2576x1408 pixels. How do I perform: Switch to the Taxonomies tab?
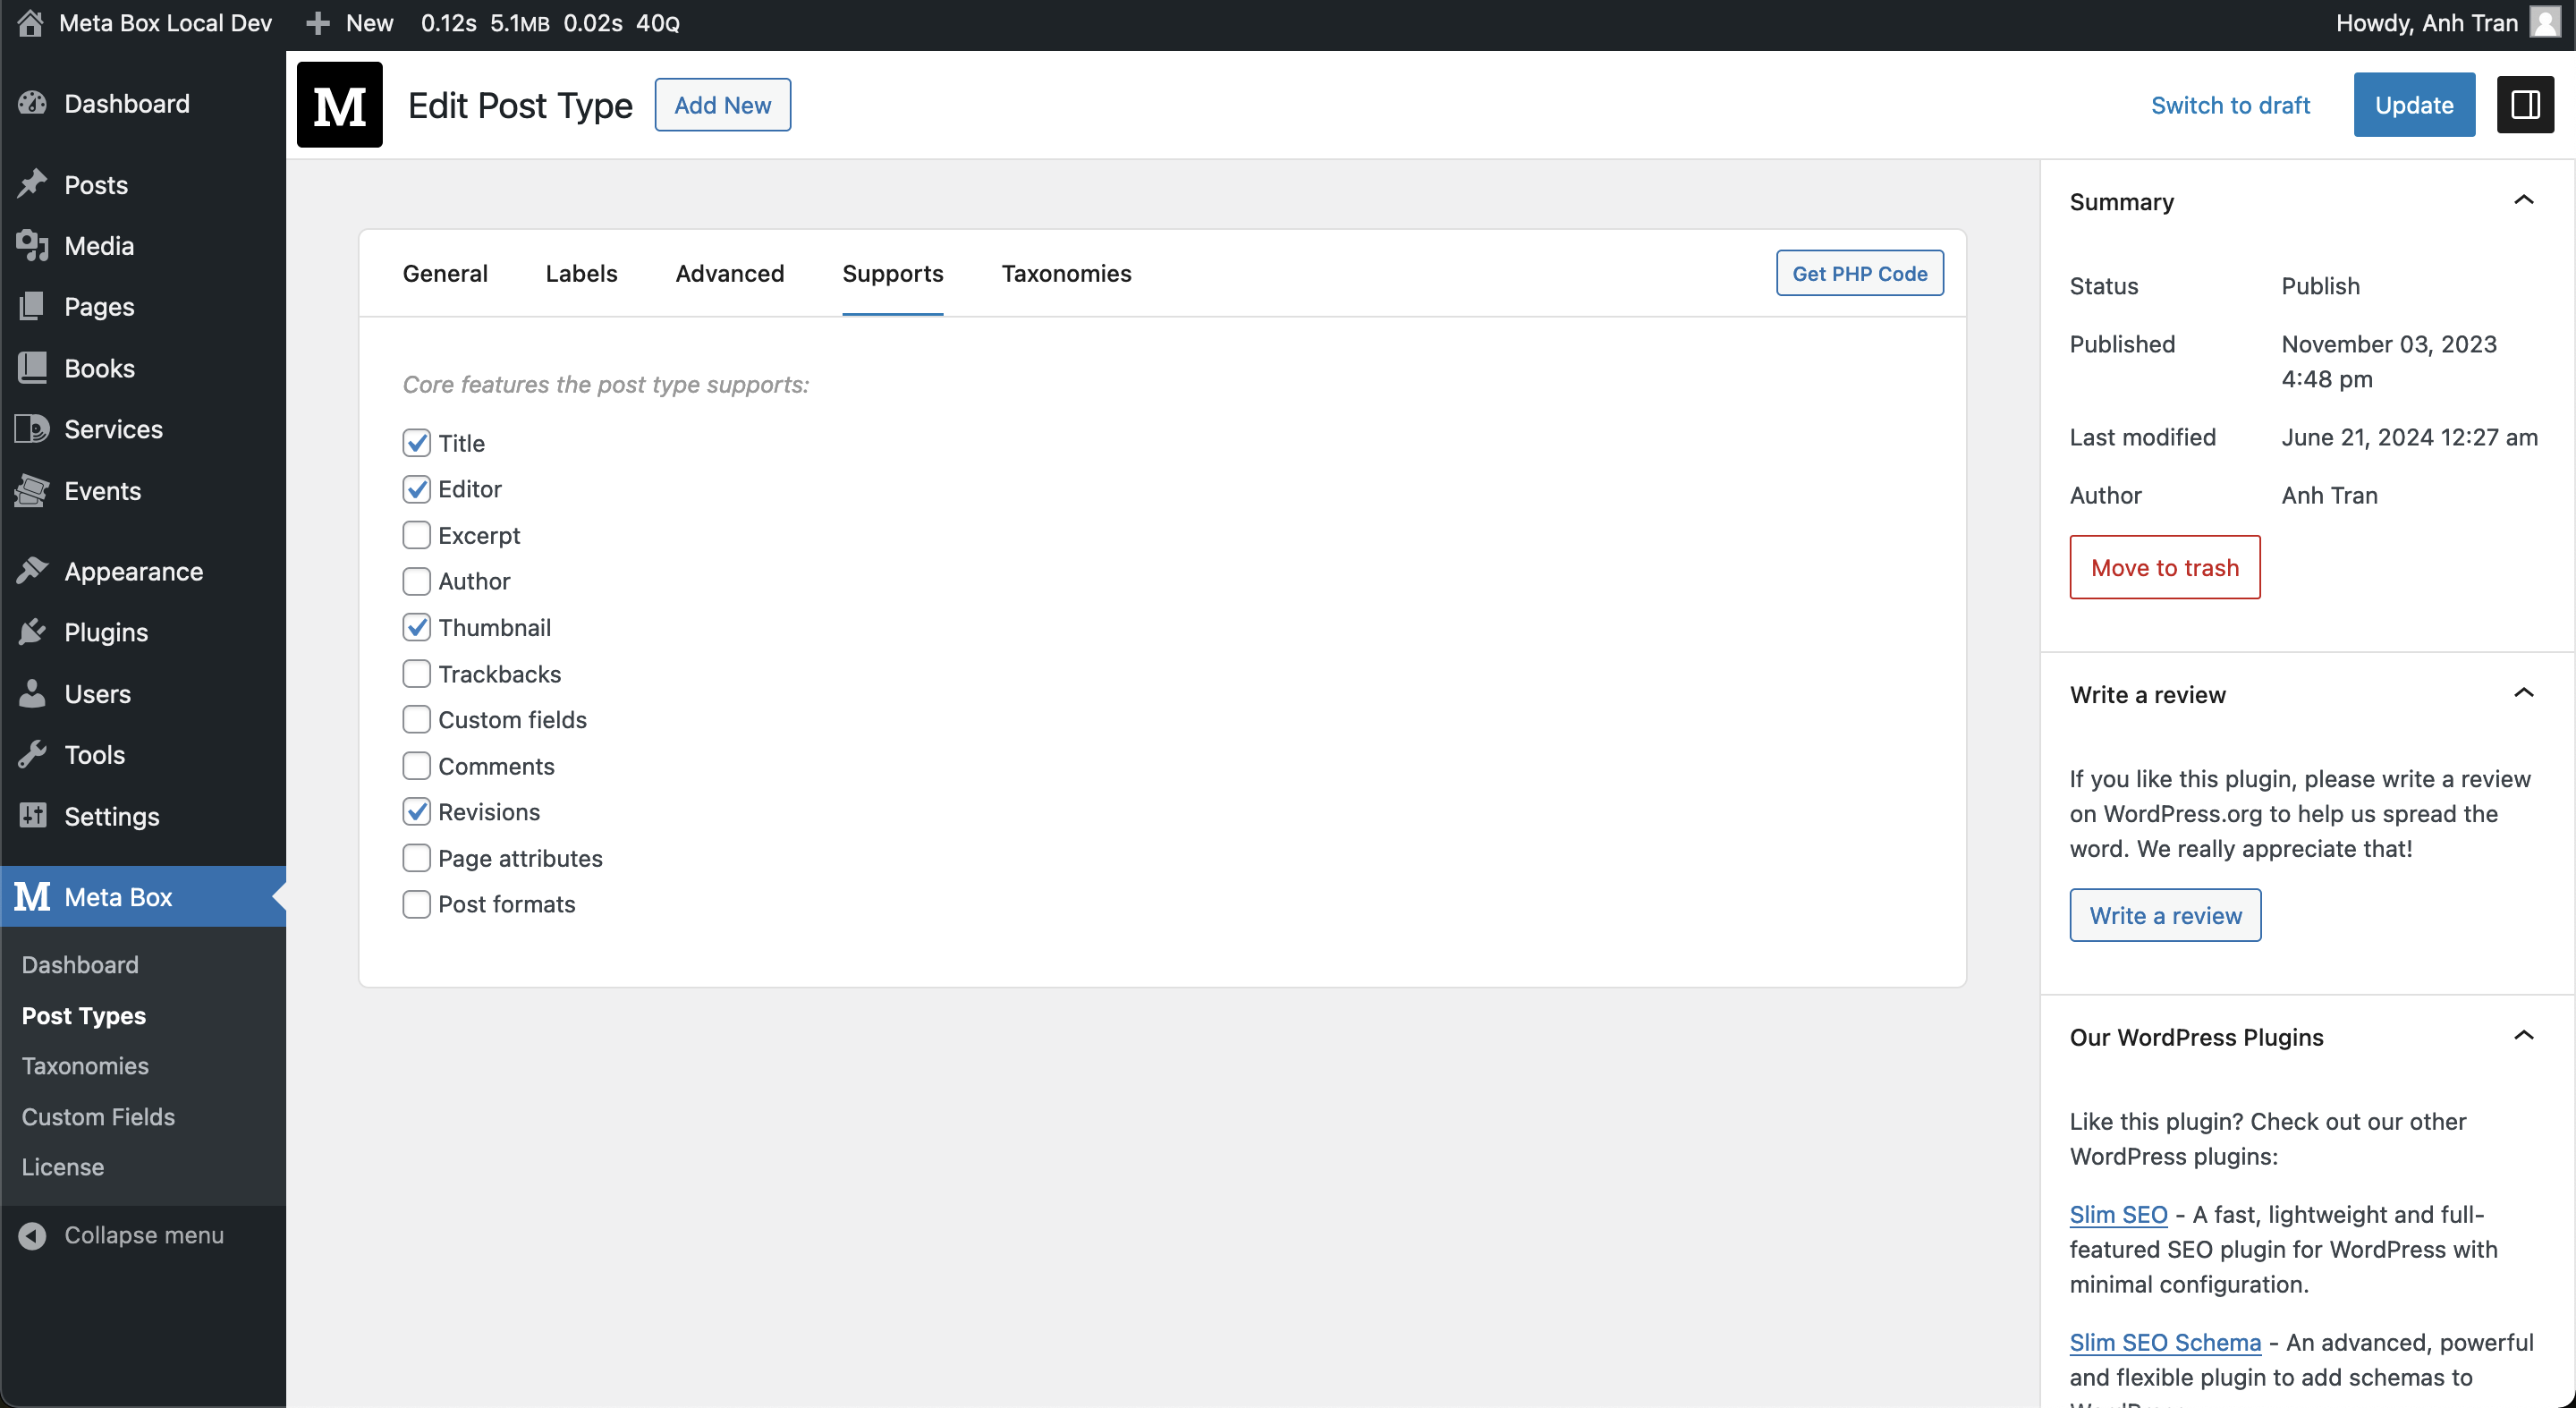coord(1066,272)
